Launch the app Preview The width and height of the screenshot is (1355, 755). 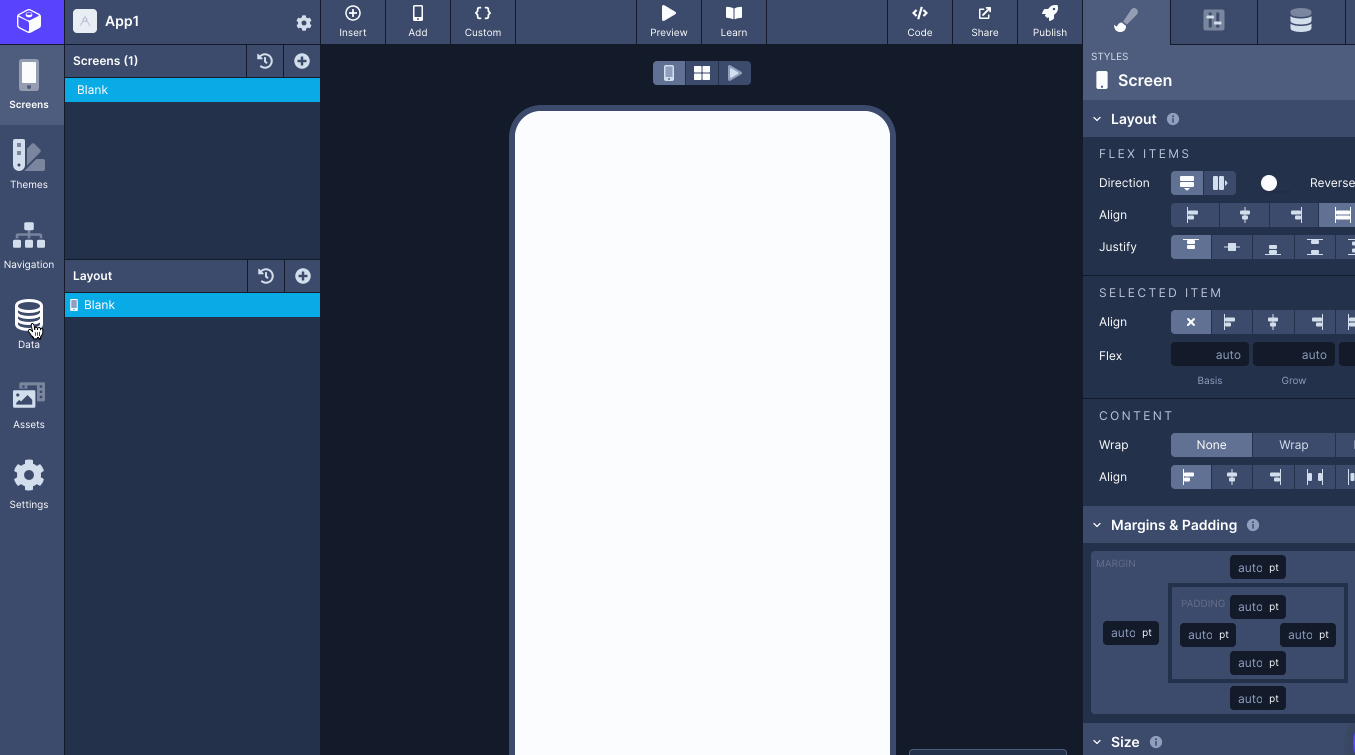point(668,20)
